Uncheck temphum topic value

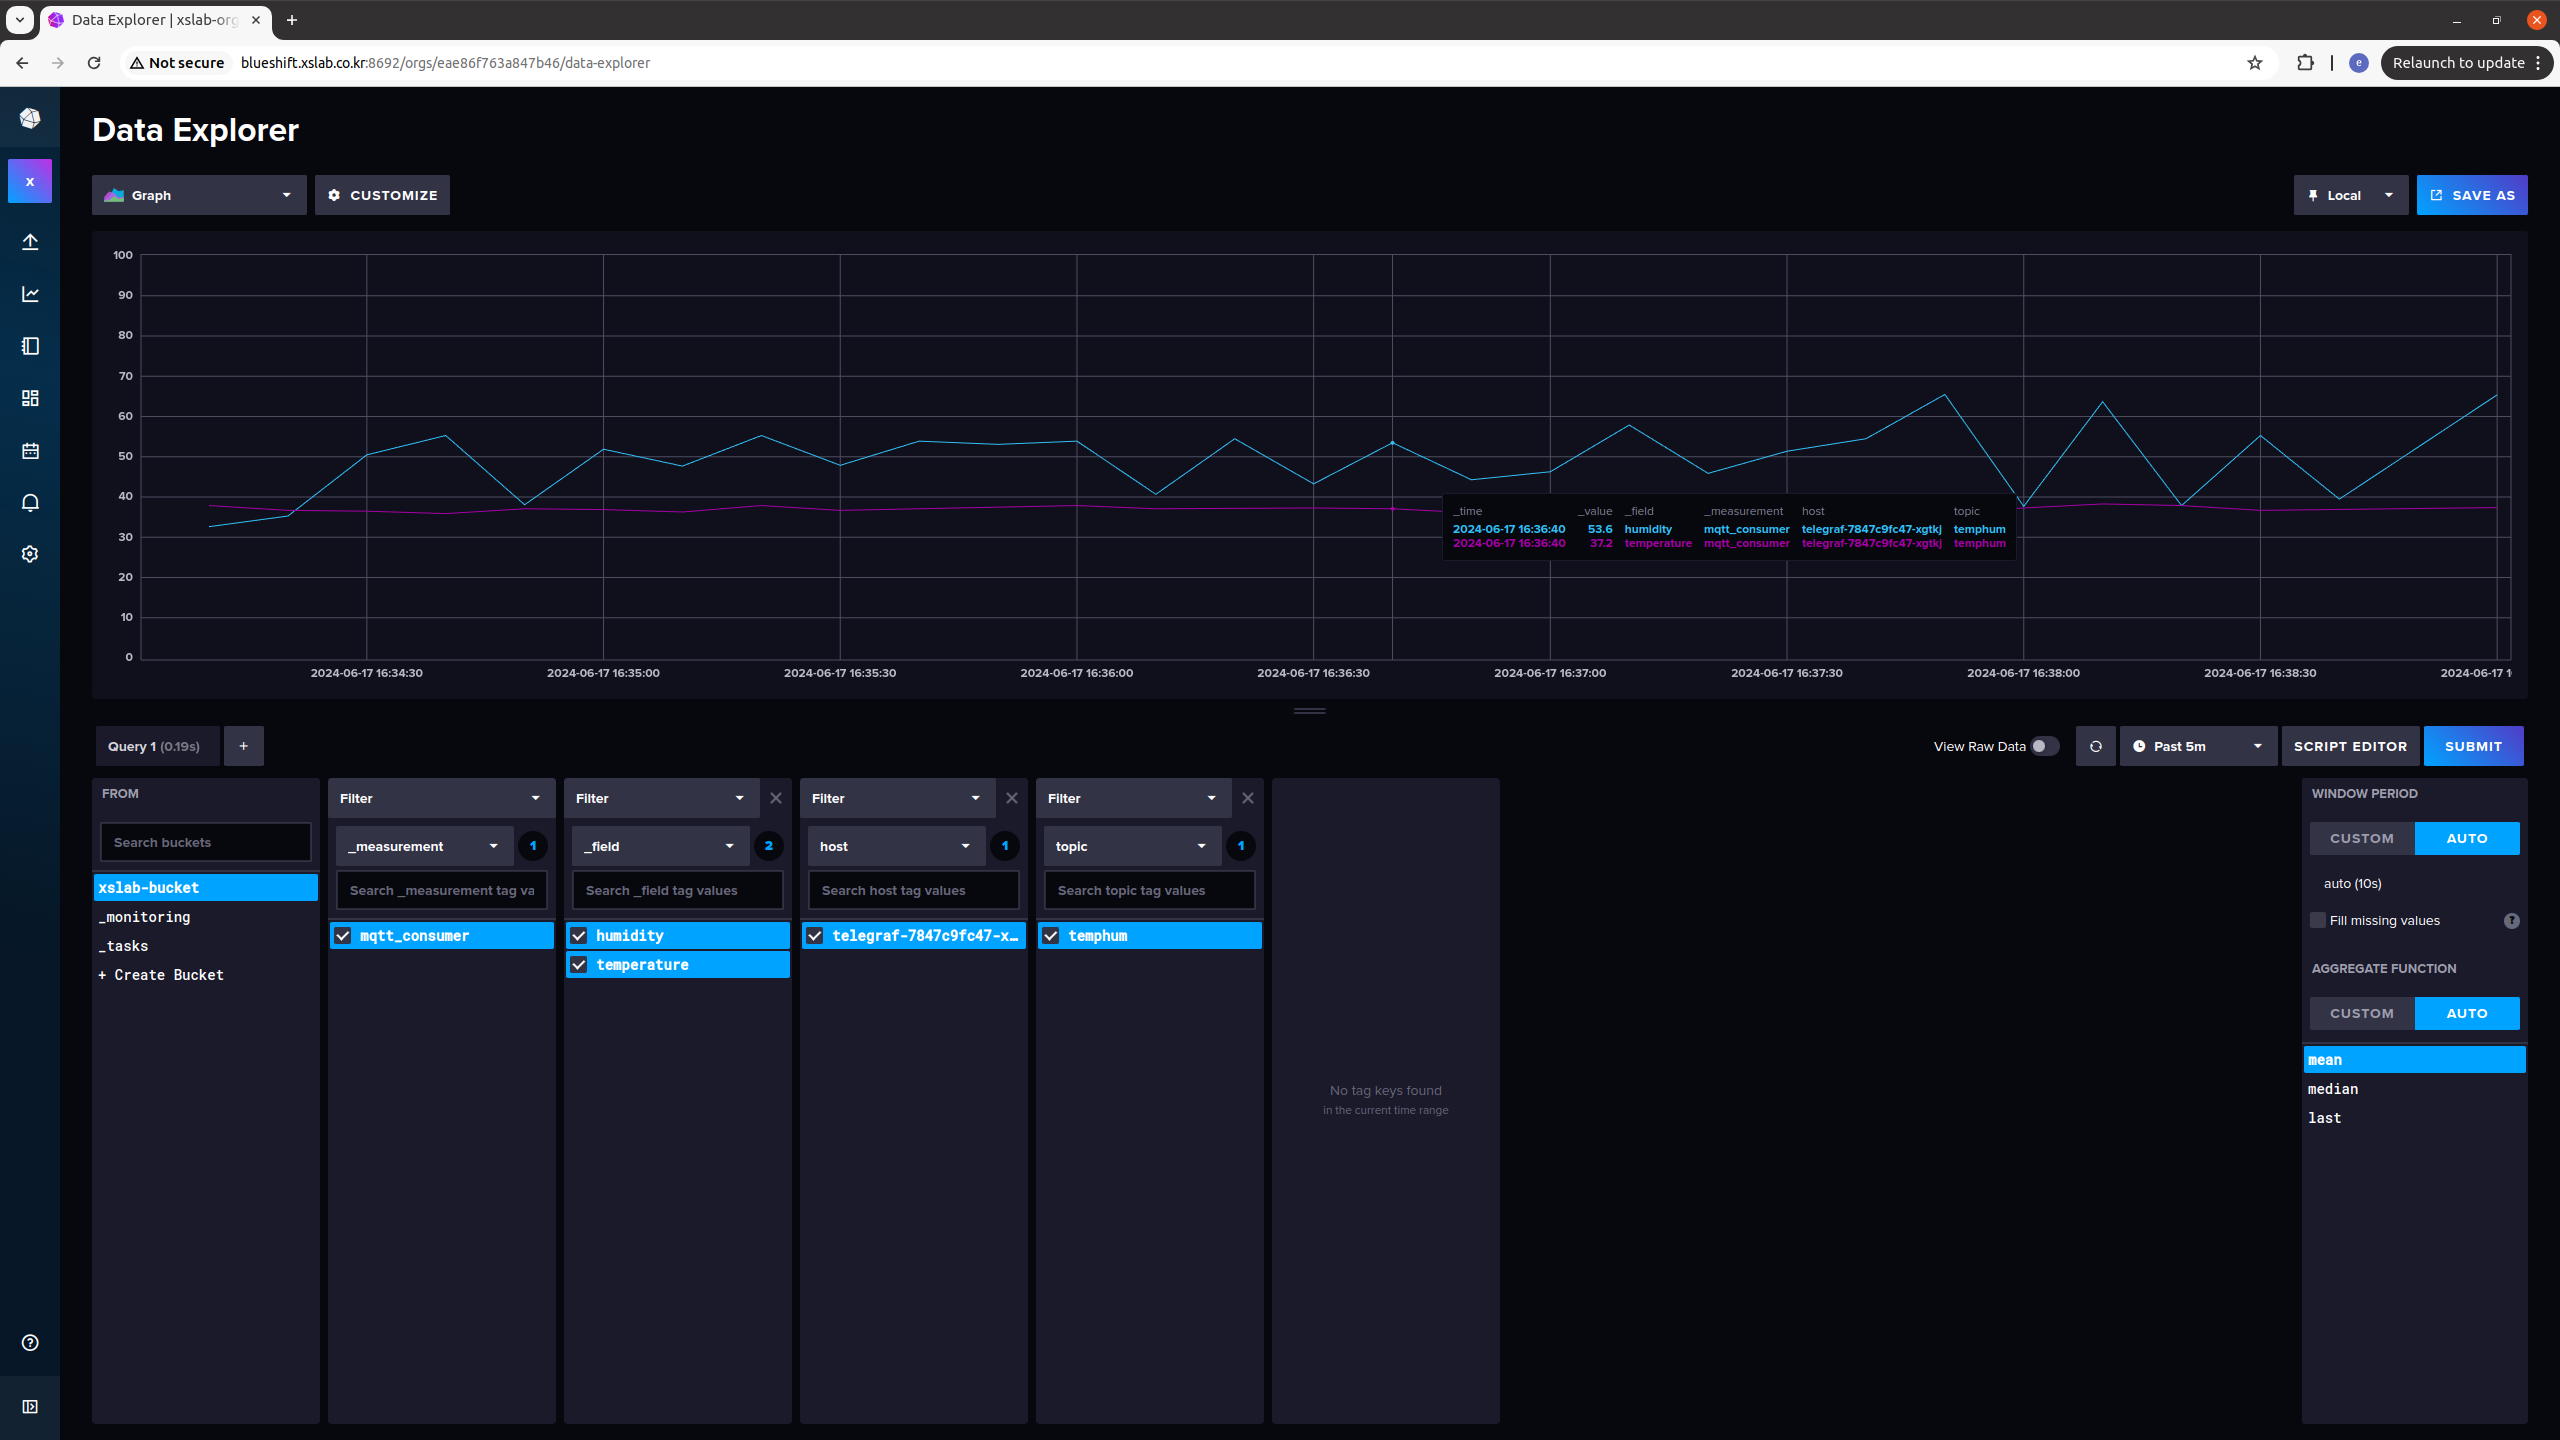[1051, 936]
